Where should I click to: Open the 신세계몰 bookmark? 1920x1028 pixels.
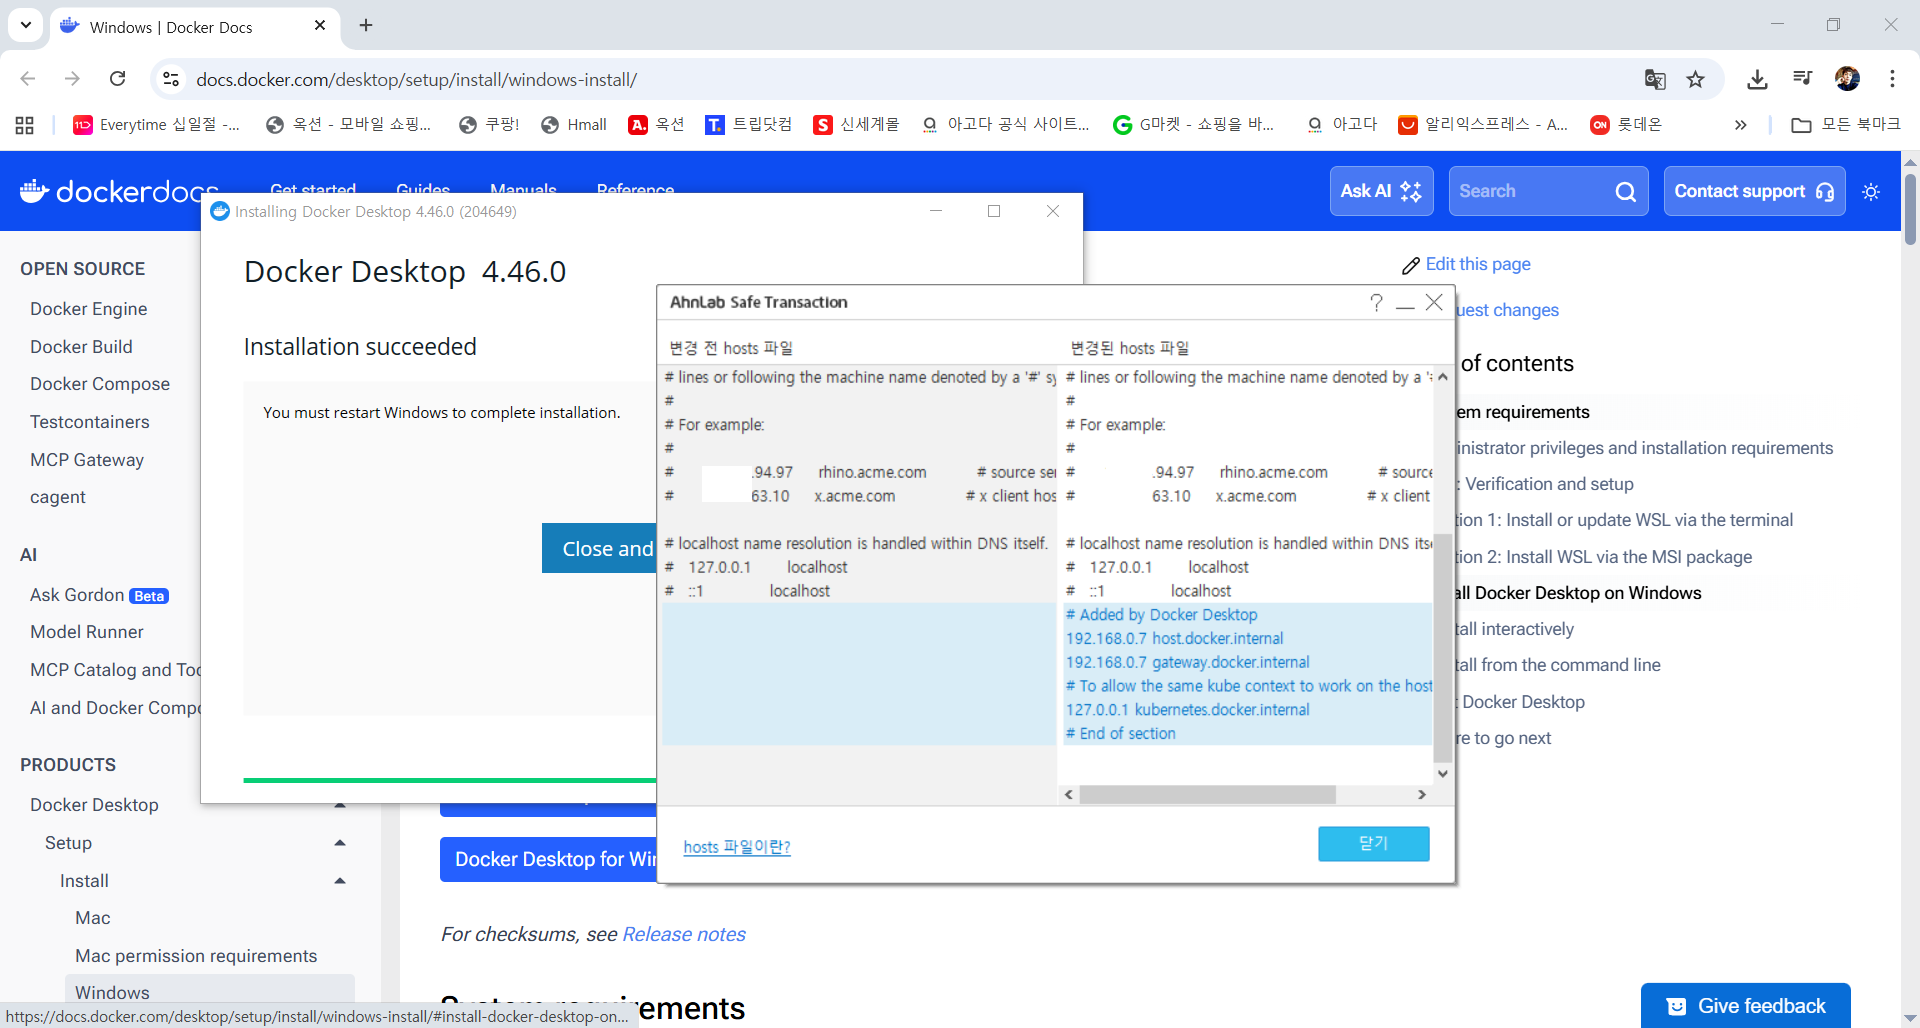[x=857, y=125]
